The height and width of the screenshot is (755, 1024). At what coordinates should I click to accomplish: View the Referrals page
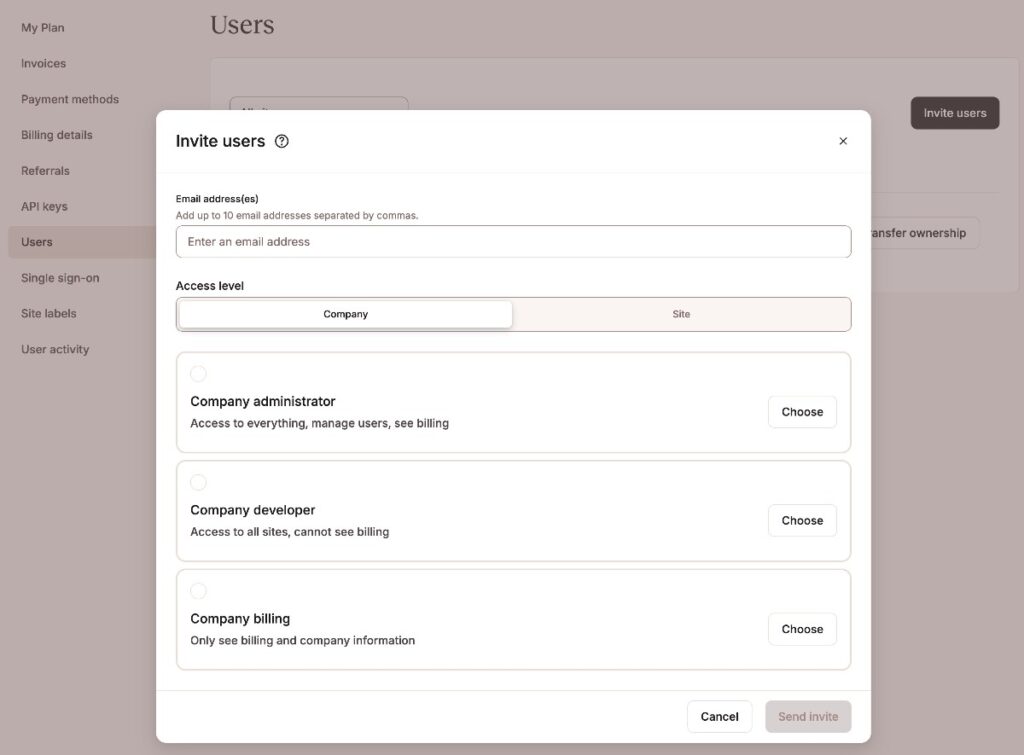click(x=45, y=170)
